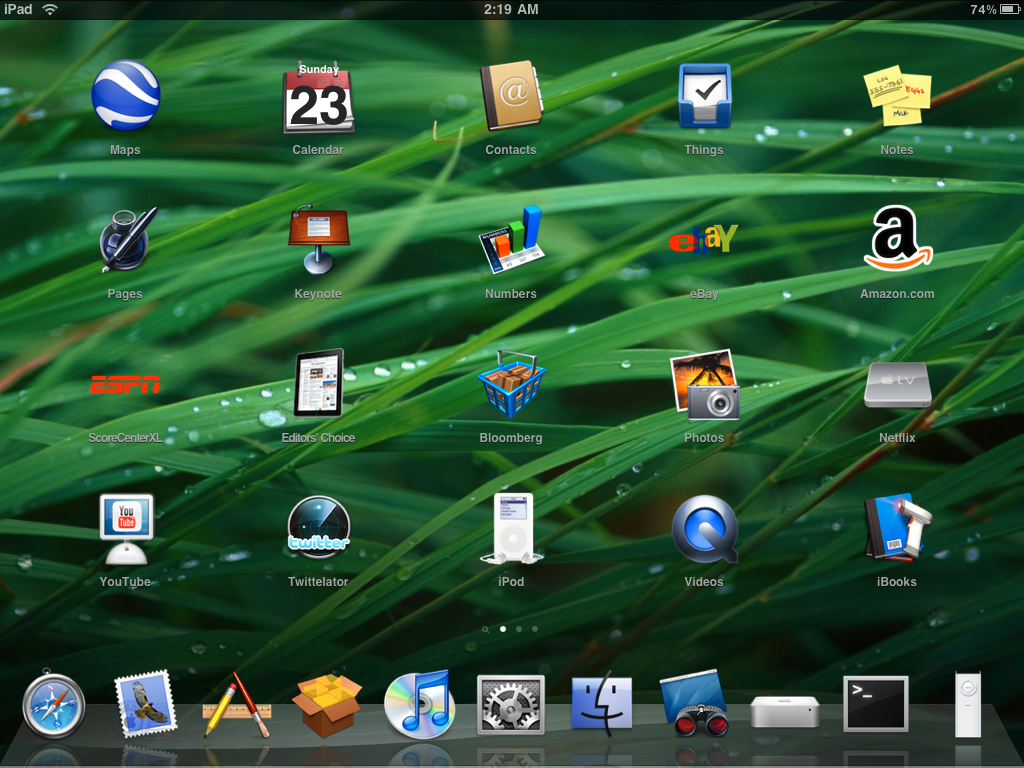Open the Bloomberg shopping basket icon
Viewport: 1024px width, 768px height.
tap(511, 384)
